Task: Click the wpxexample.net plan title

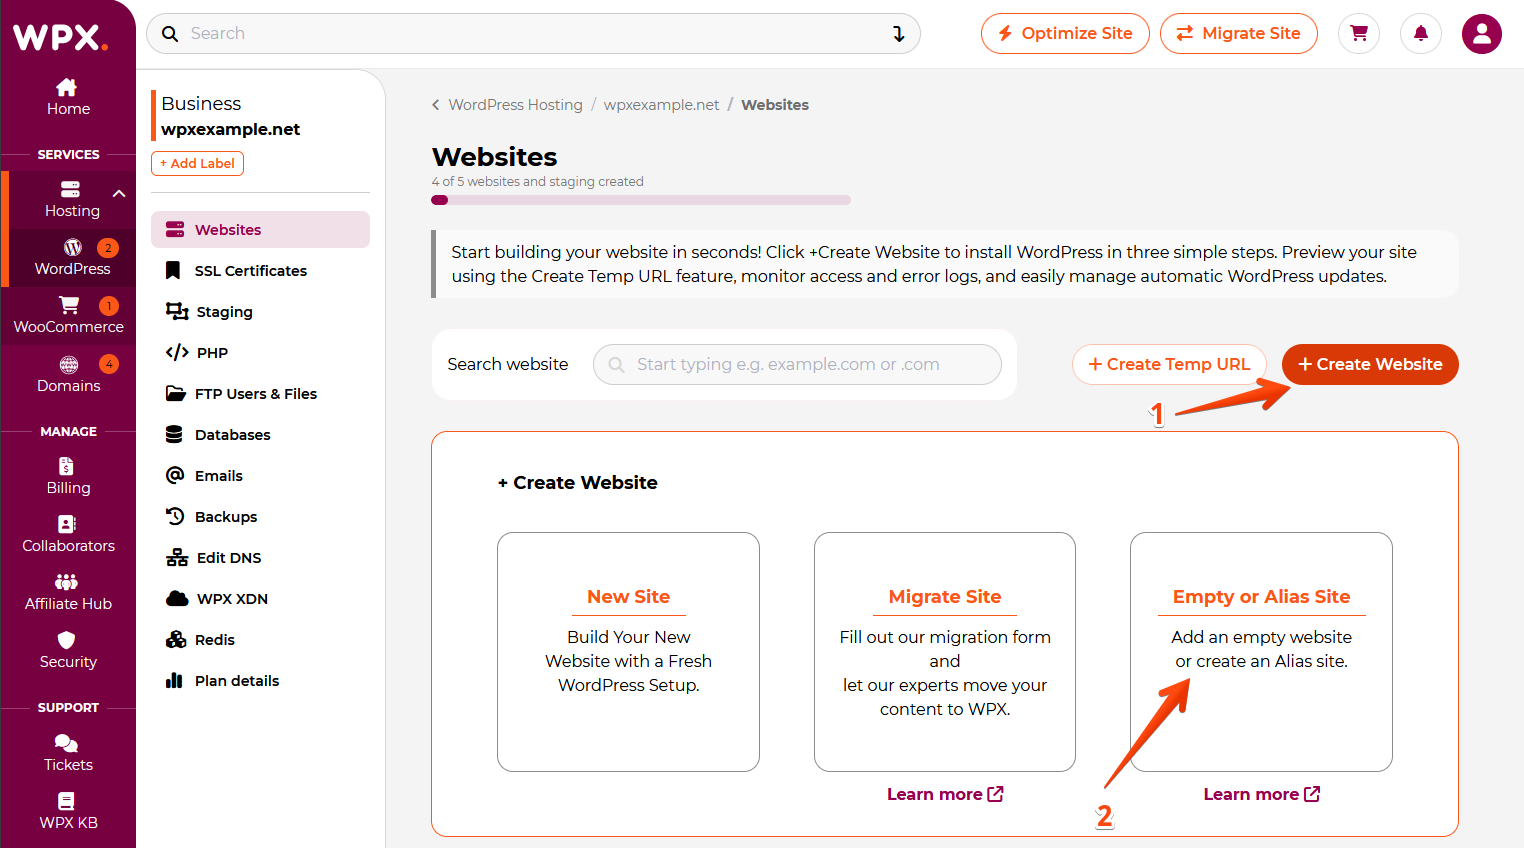Action: click(231, 129)
